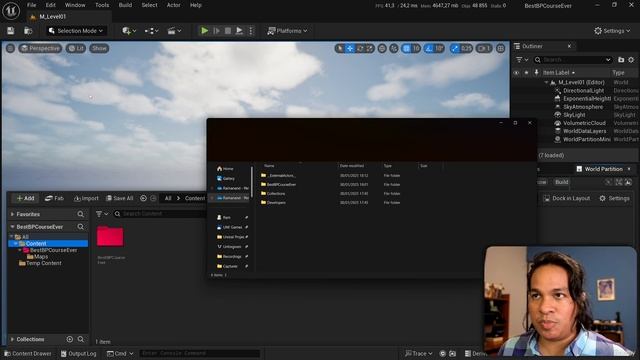This screenshot has height=360, width=640.
Task: Open the viewport hamburger options menu
Action: coord(10,48)
